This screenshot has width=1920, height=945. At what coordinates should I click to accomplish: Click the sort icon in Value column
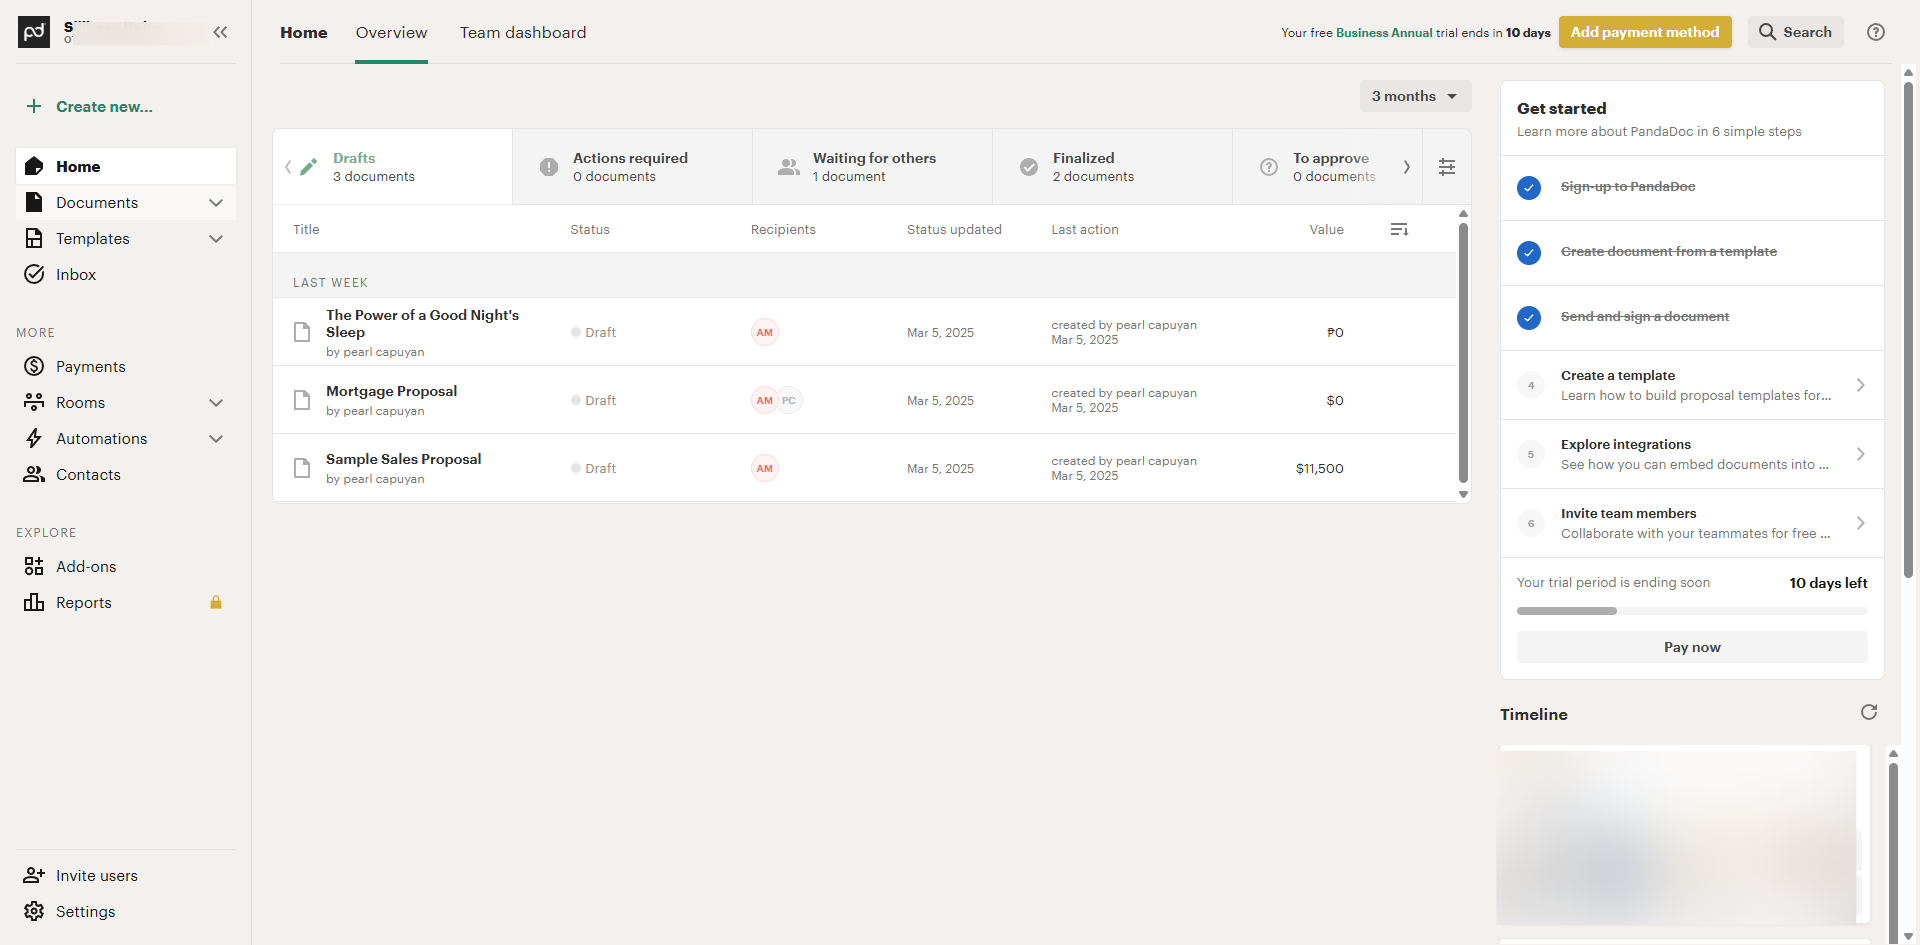tap(1399, 230)
